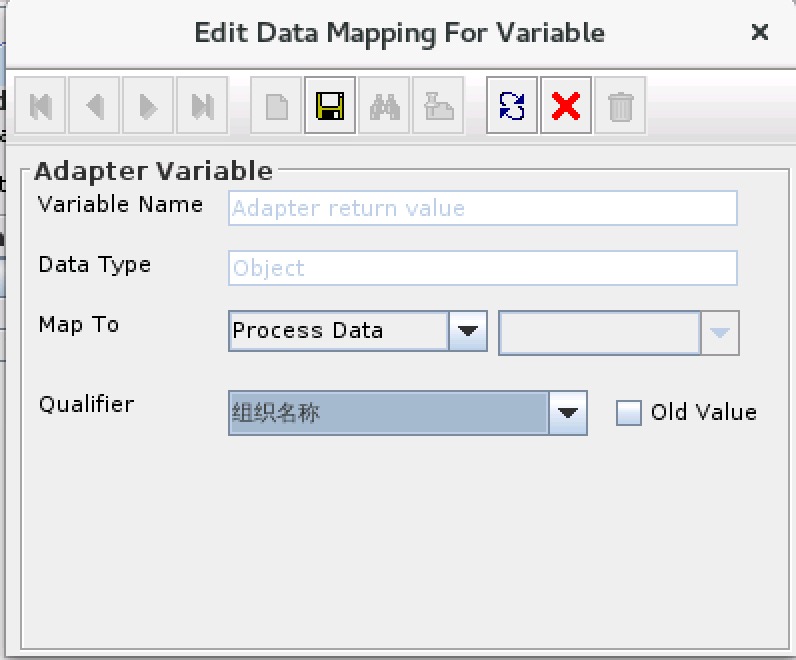Jump to the last record icon
This screenshot has height=660, width=796.
[x=202, y=106]
